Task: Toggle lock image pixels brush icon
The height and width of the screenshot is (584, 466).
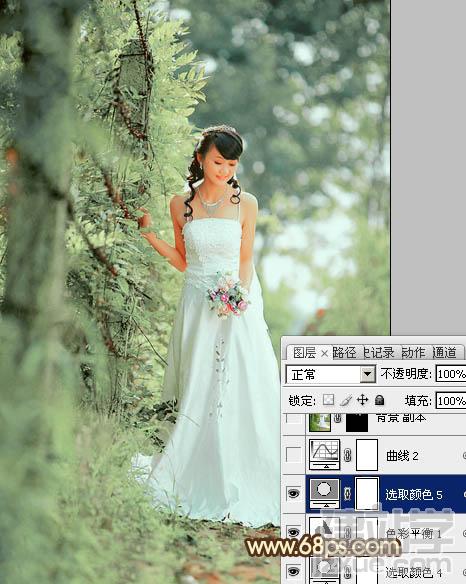Action: 346,400
